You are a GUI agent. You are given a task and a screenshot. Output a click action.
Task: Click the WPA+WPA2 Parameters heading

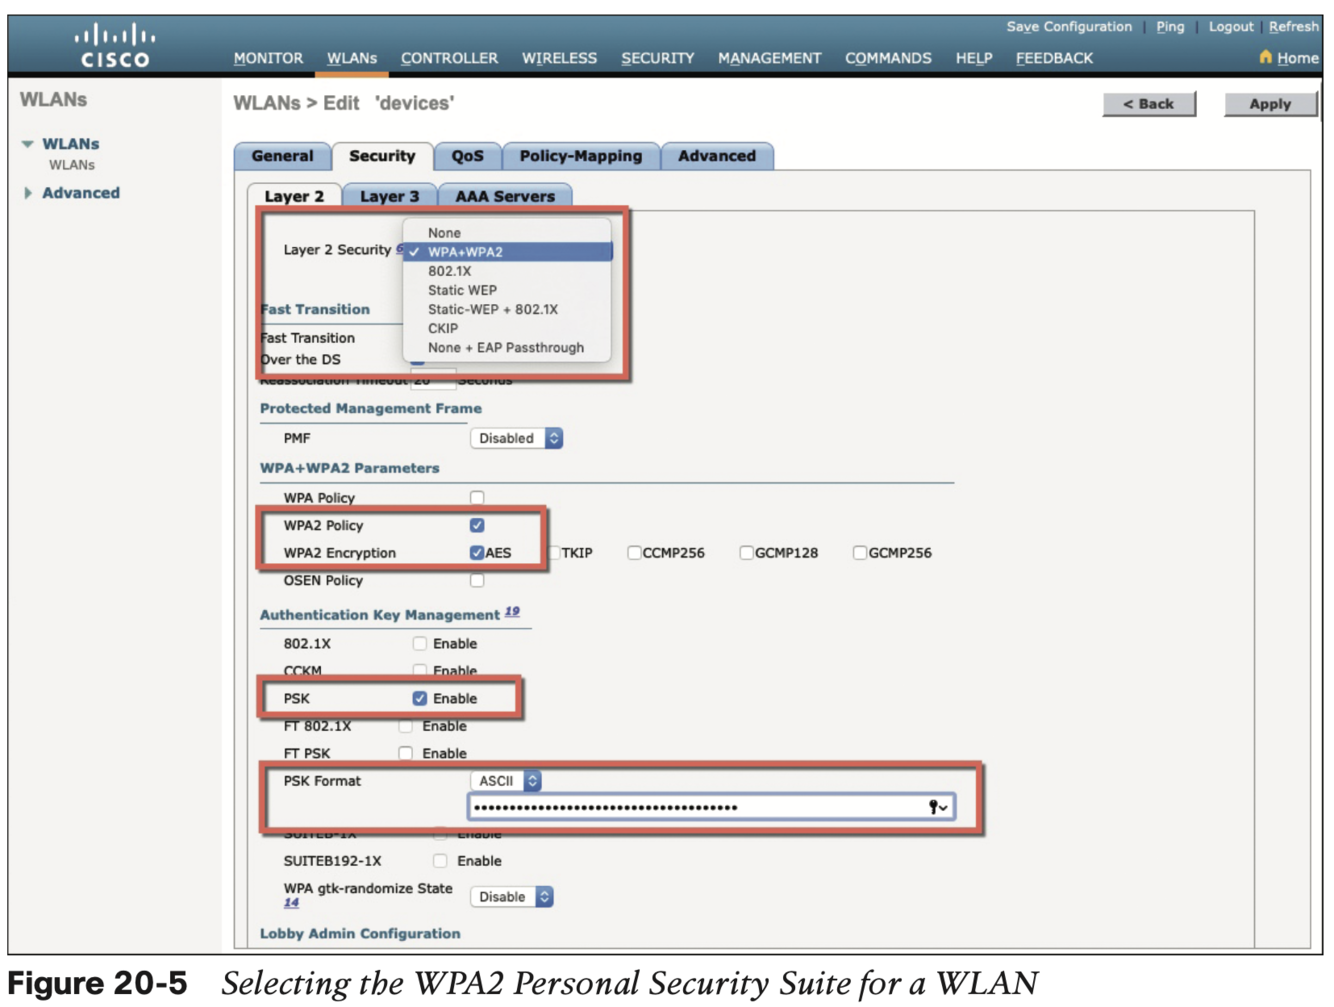click(x=350, y=468)
